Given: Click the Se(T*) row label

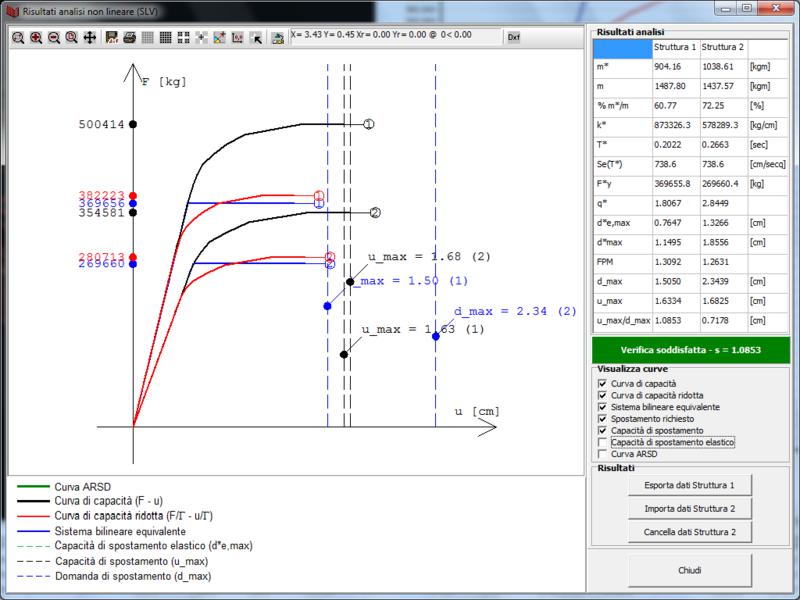Looking at the screenshot, I should 623,164.
